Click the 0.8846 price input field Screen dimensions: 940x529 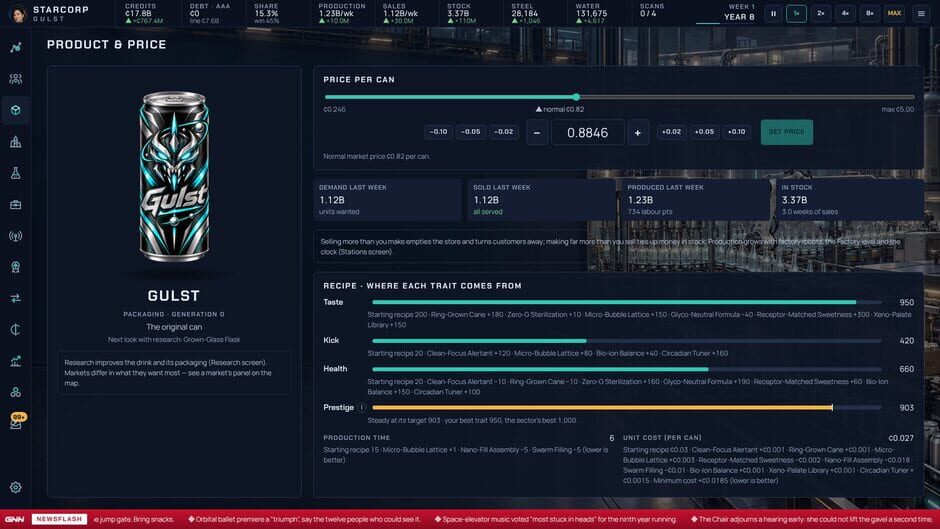point(588,133)
